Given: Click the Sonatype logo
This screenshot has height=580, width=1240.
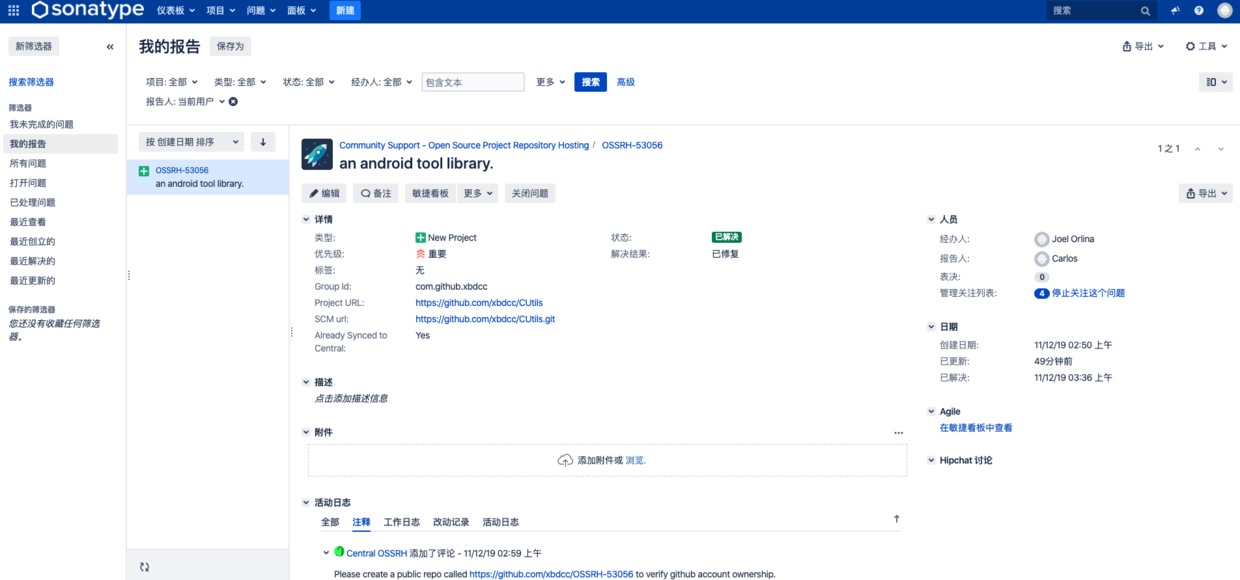Looking at the screenshot, I should [x=88, y=10].
